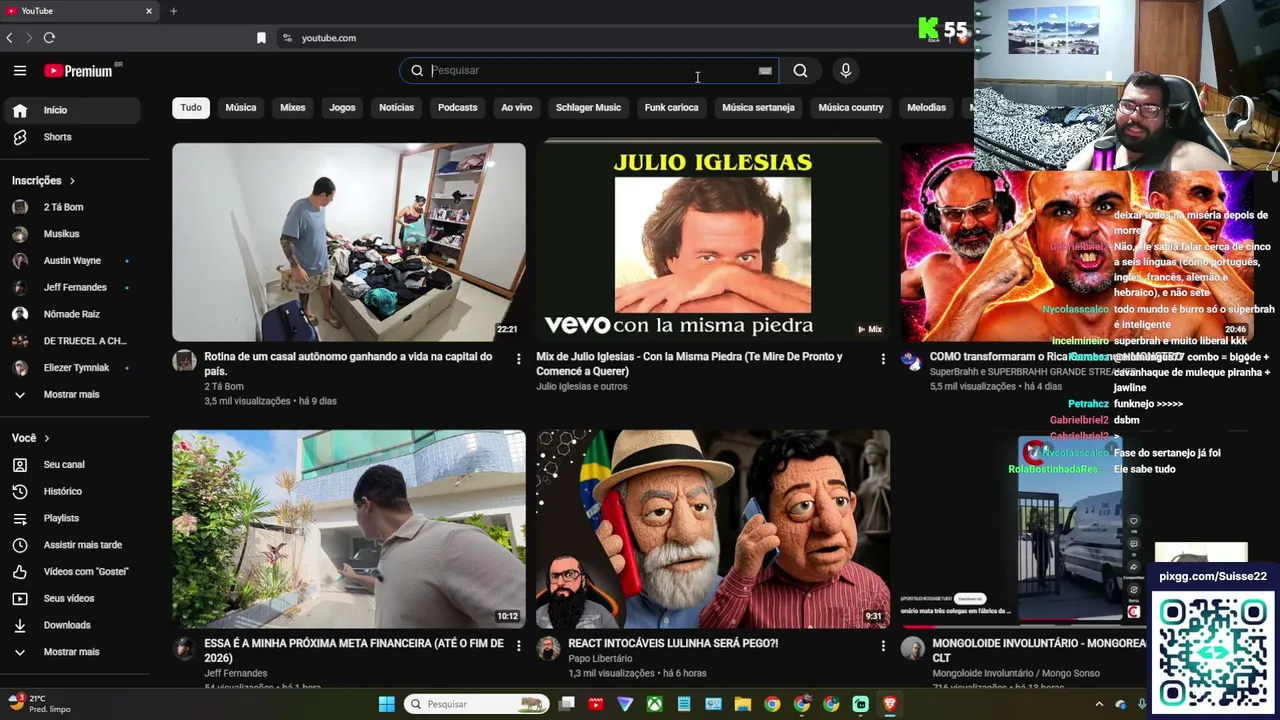
Task: Click the Papo Libertário channel avatar beside the REACT video title
Action: click(548, 648)
